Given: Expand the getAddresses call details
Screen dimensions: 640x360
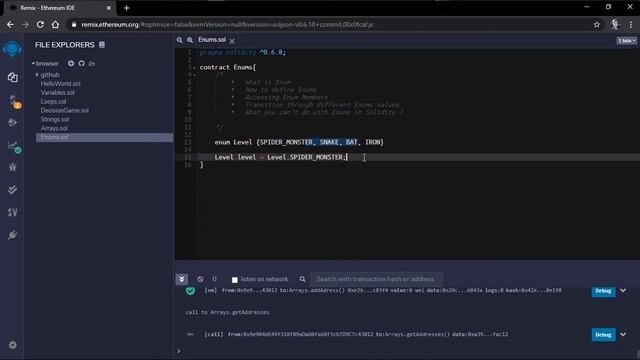Looking at the screenshot, I should (x=623, y=334).
